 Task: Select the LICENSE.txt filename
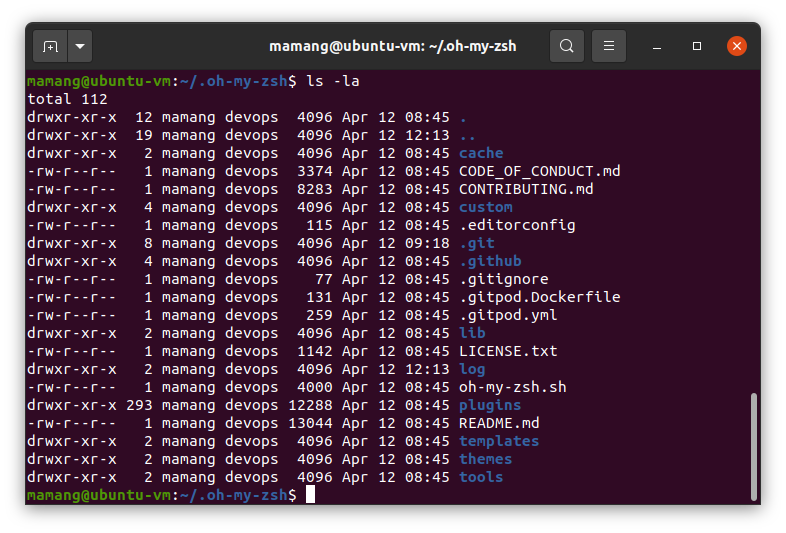(x=508, y=351)
